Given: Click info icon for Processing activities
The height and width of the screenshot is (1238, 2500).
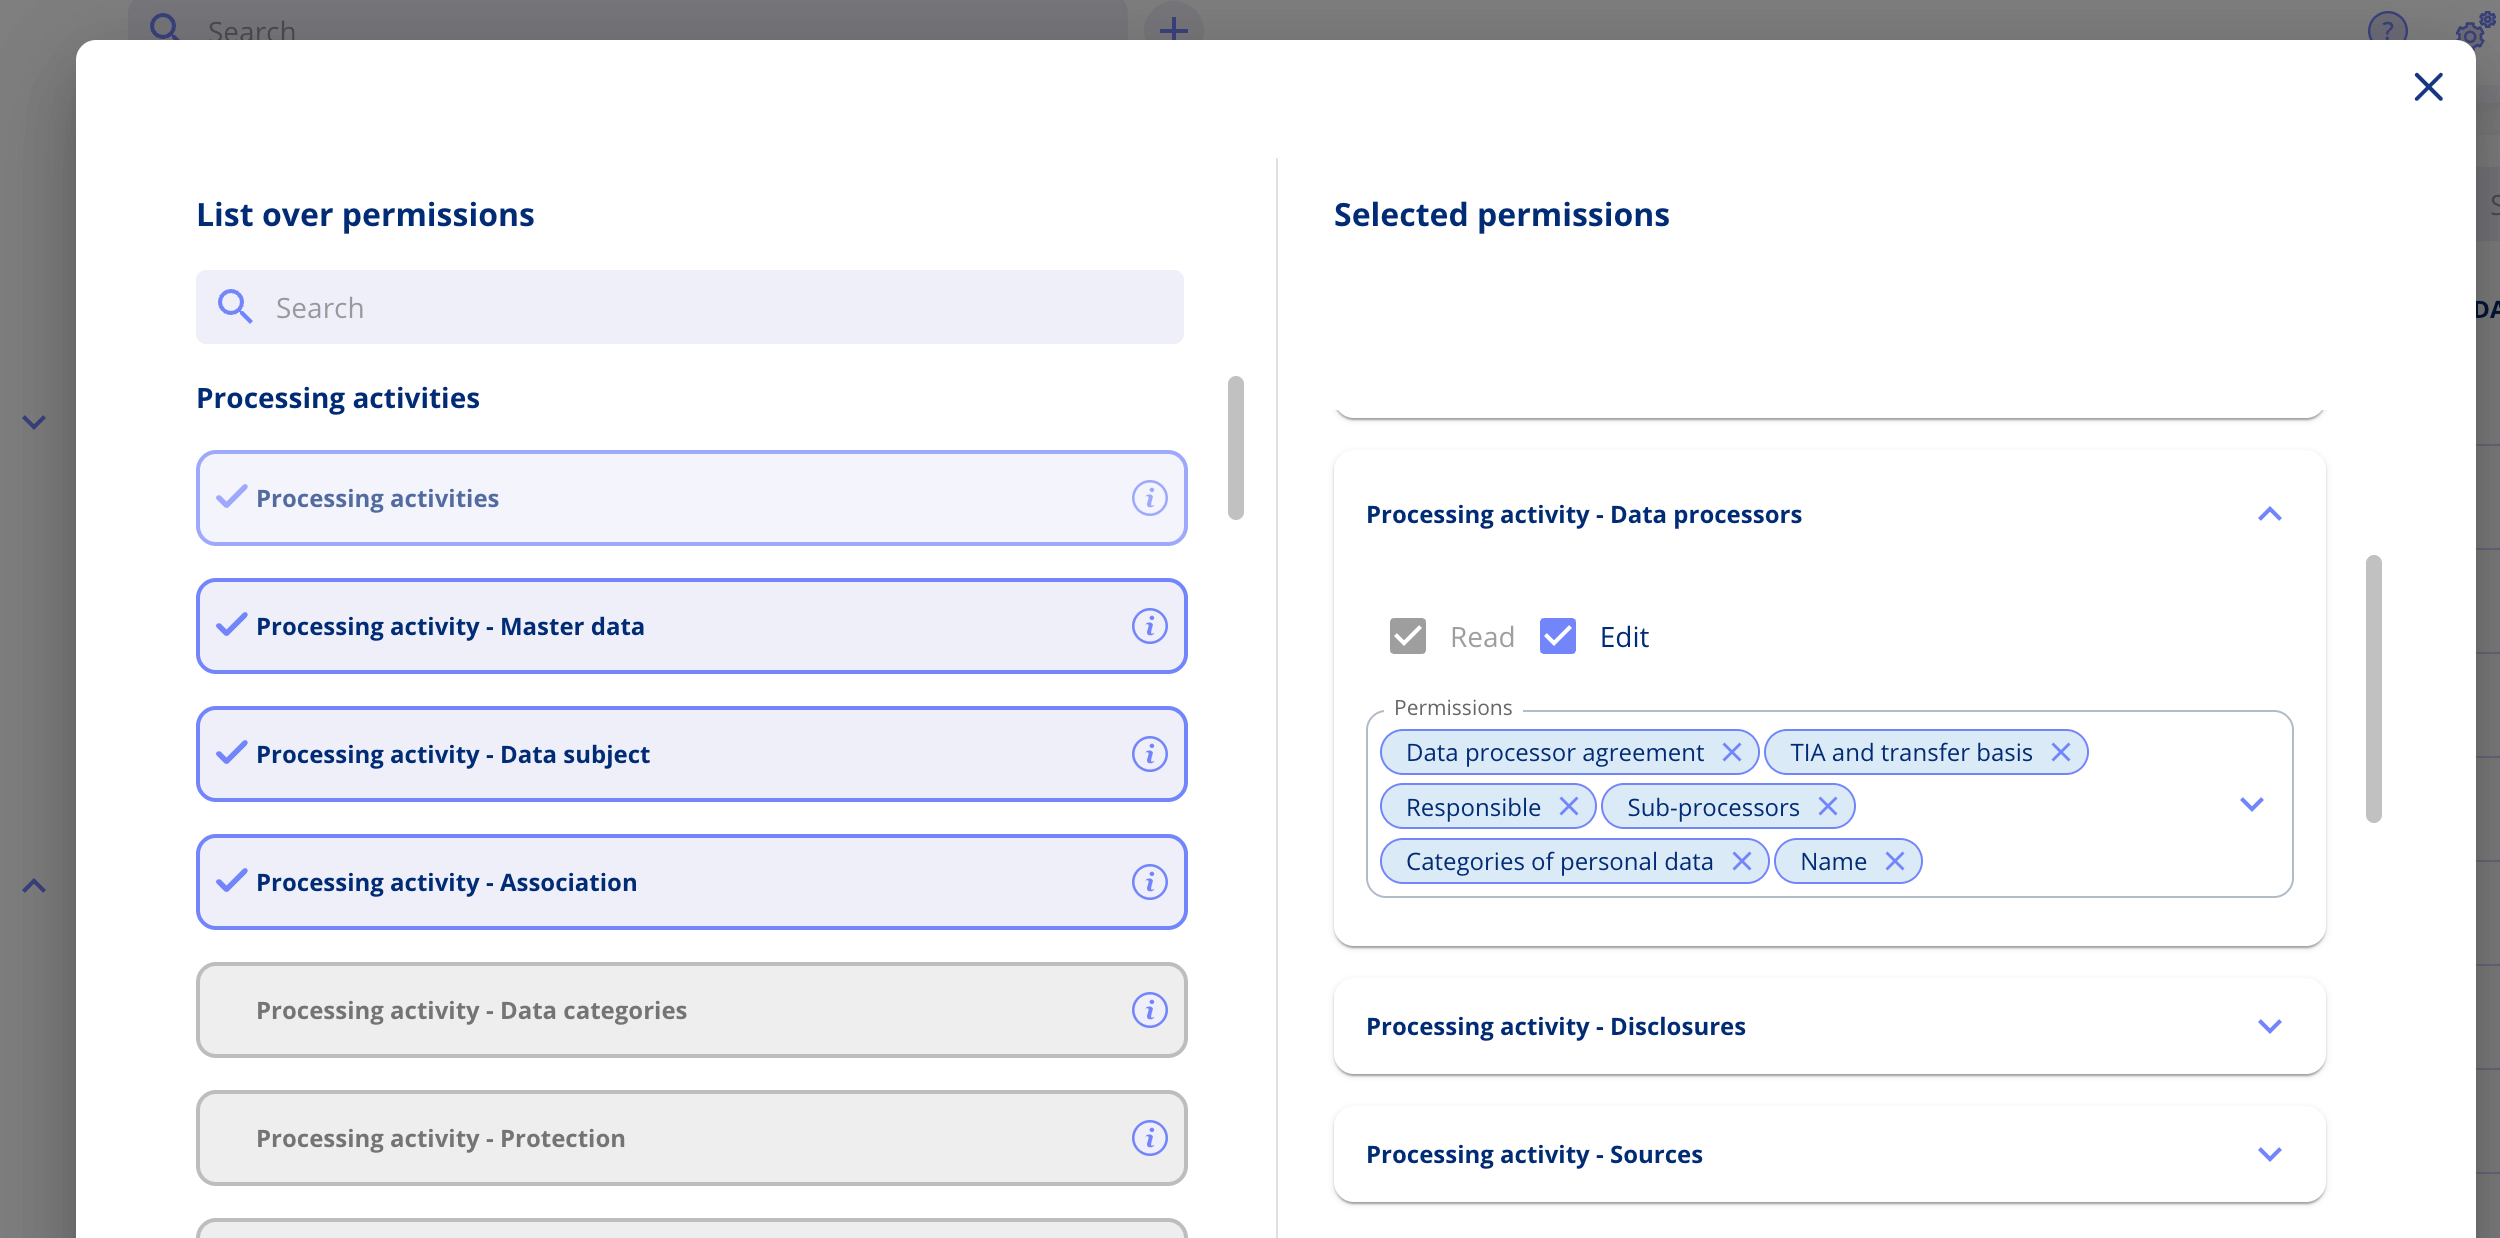Looking at the screenshot, I should coord(1149,498).
